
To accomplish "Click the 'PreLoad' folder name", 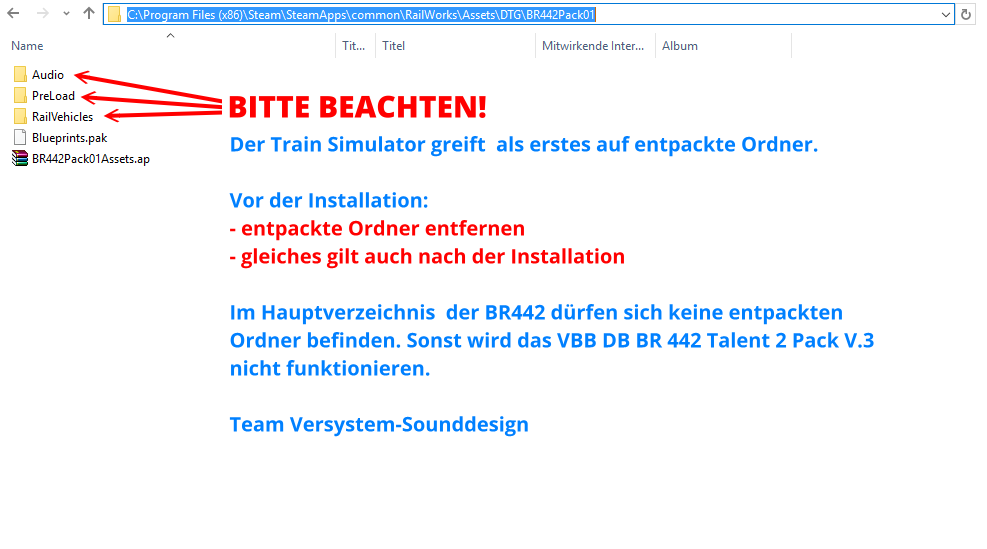I will point(54,96).
